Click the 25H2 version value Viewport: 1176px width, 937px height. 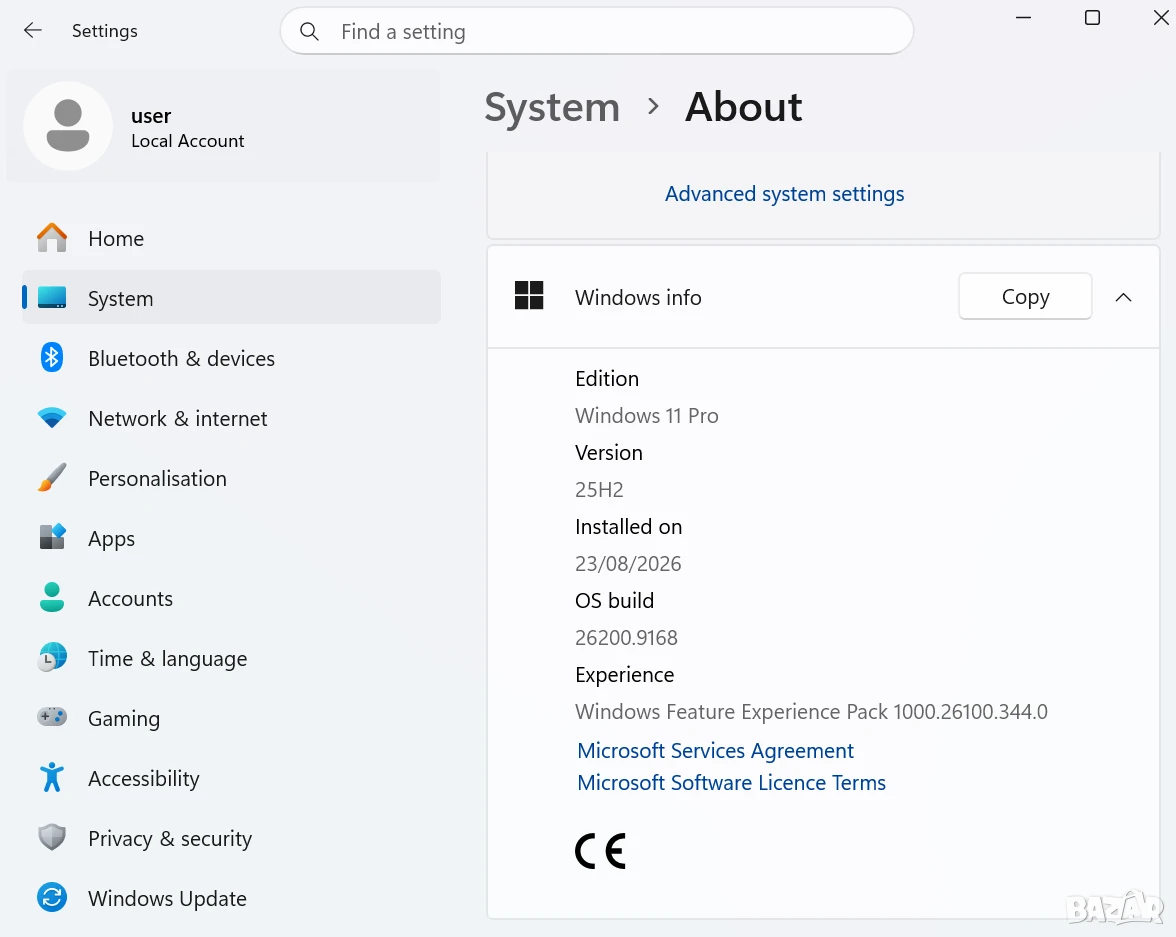point(599,490)
